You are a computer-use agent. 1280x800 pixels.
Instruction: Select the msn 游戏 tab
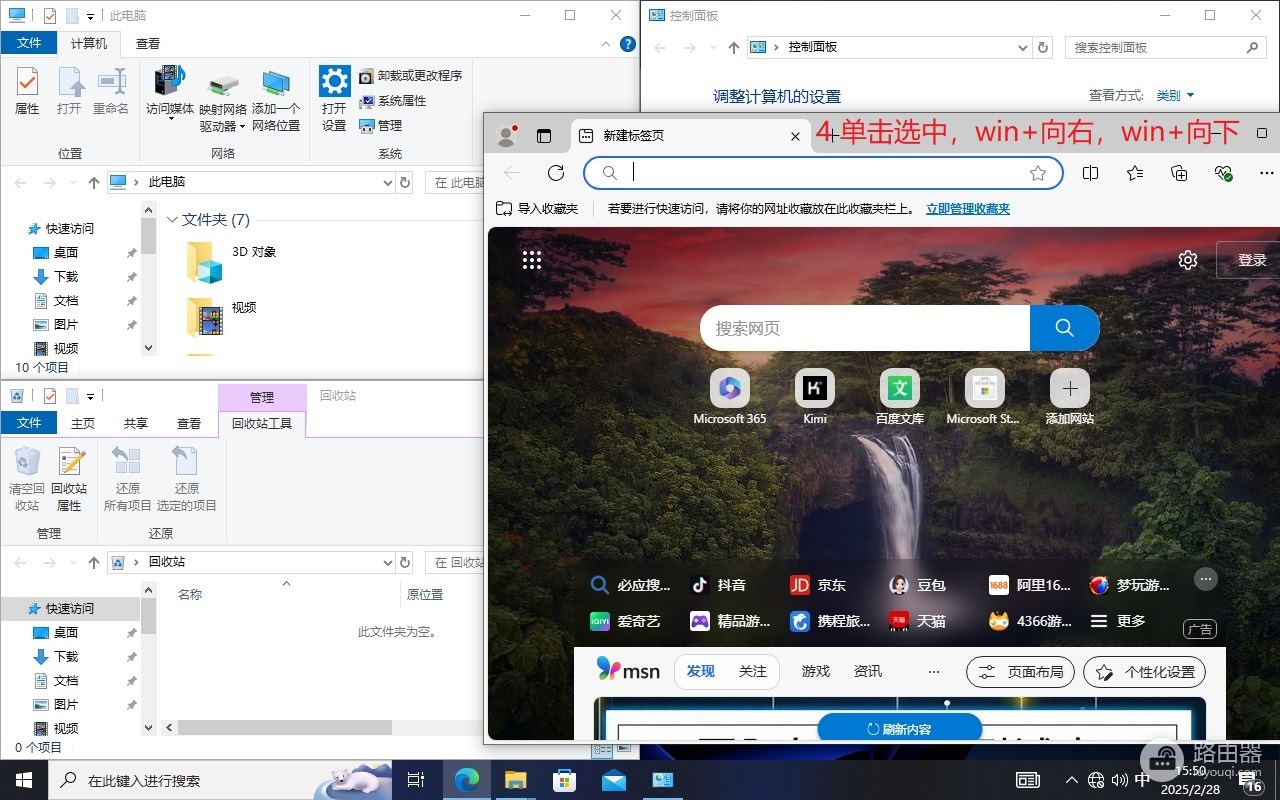point(816,672)
